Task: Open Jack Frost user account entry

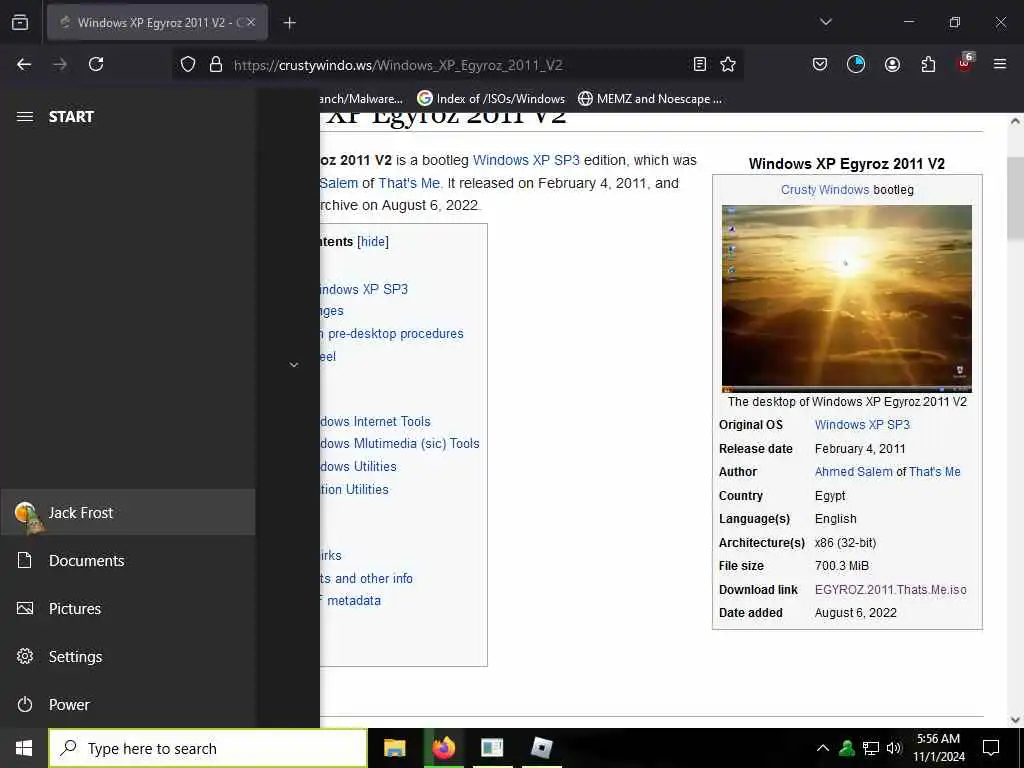Action: (x=128, y=513)
